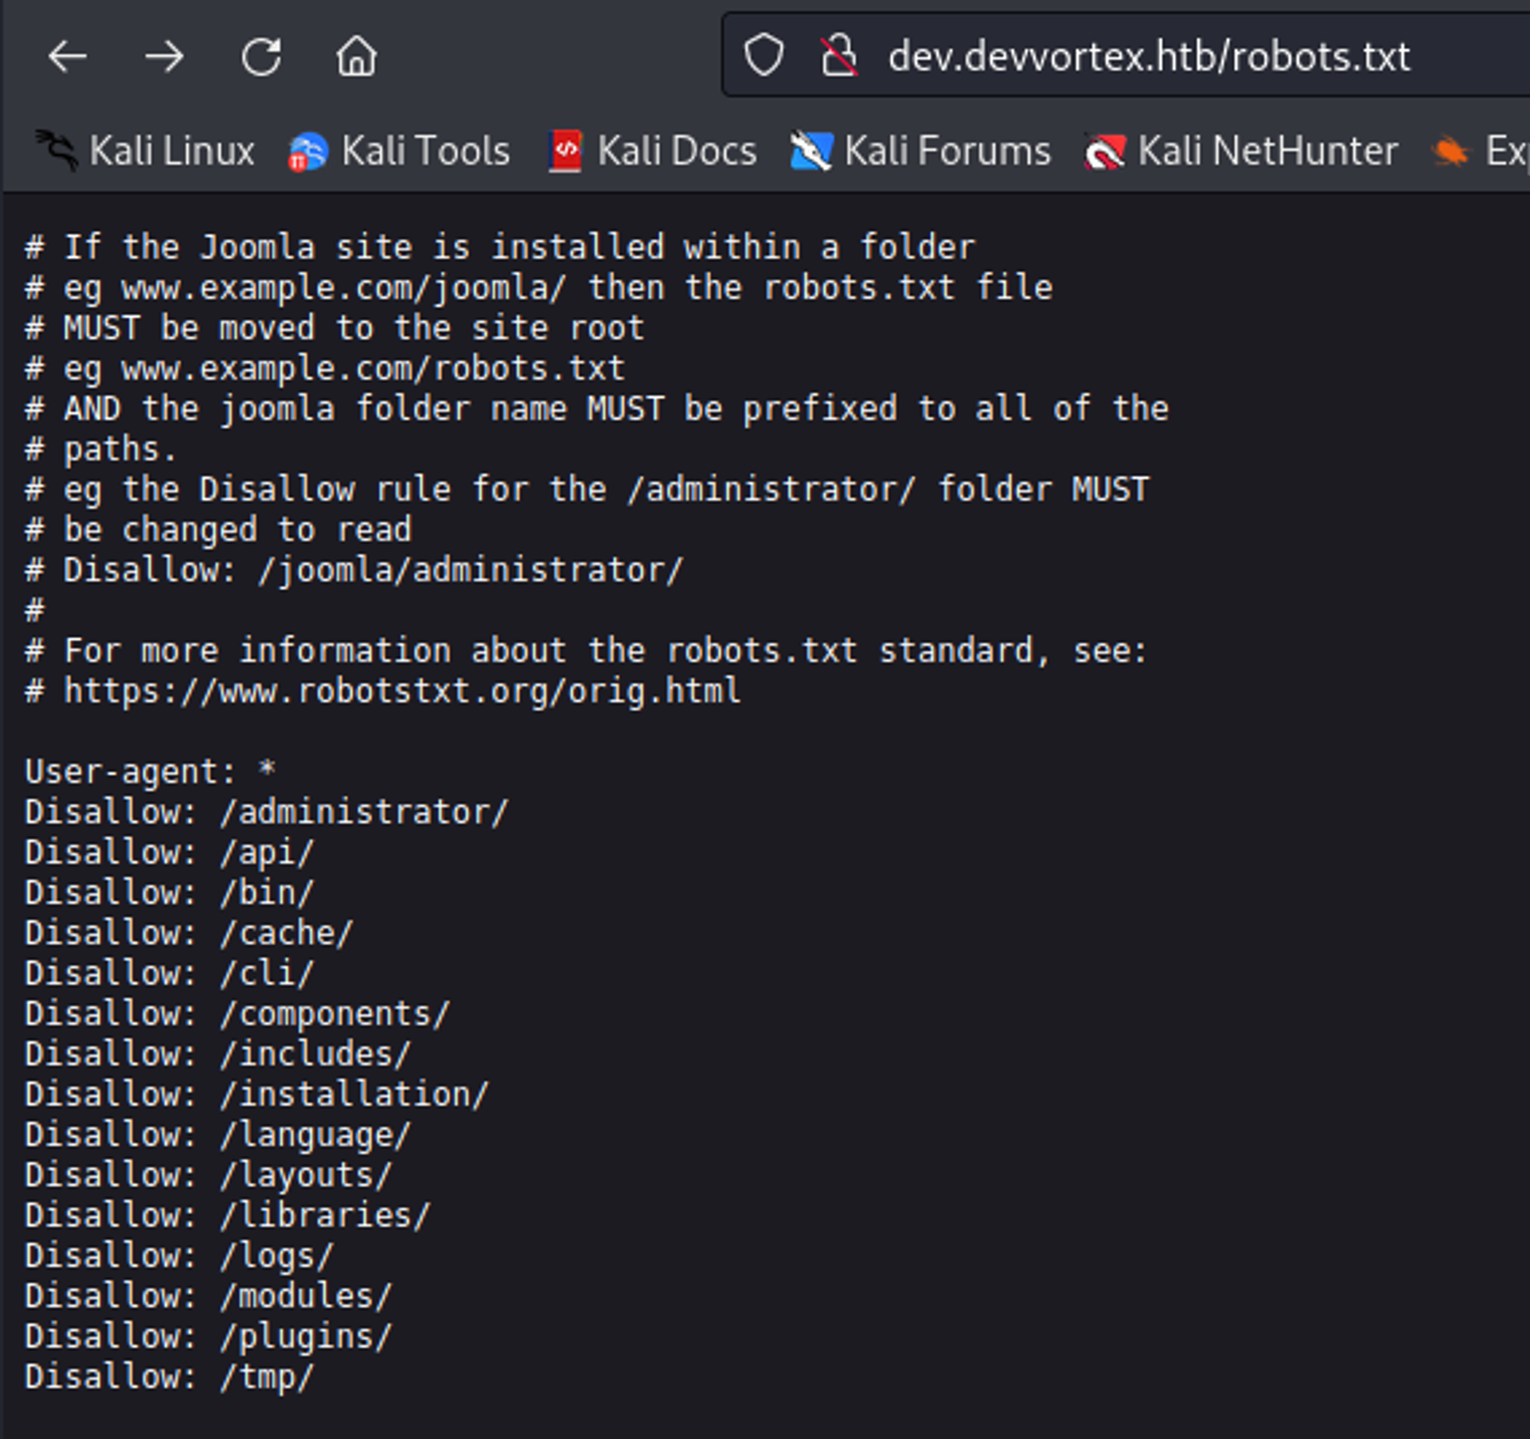Open the tracking protection shield icon

[x=764, y=55]
